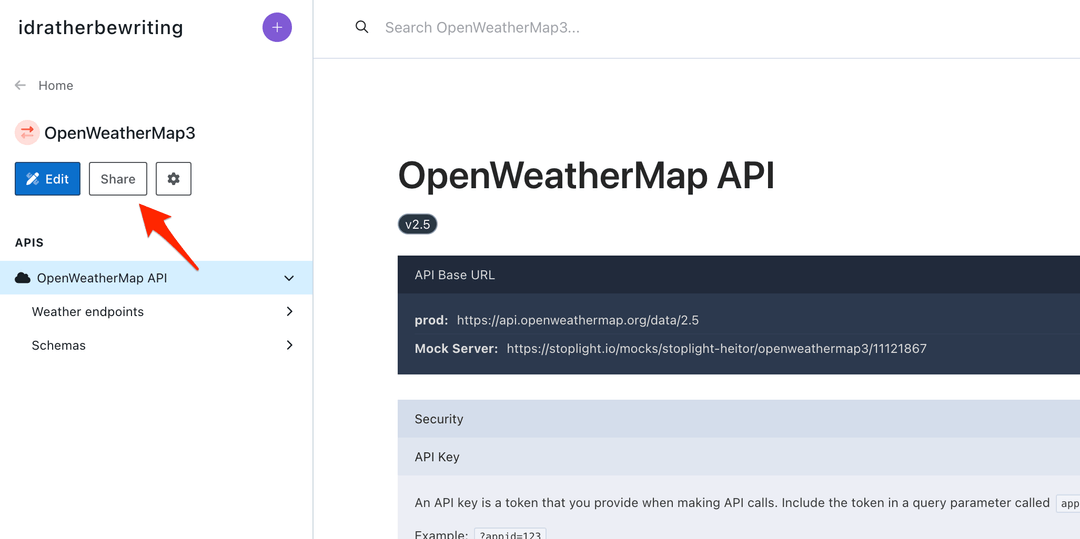1080x539 pixels.
Task: Go to the Home link
Action: pos(56,86)
